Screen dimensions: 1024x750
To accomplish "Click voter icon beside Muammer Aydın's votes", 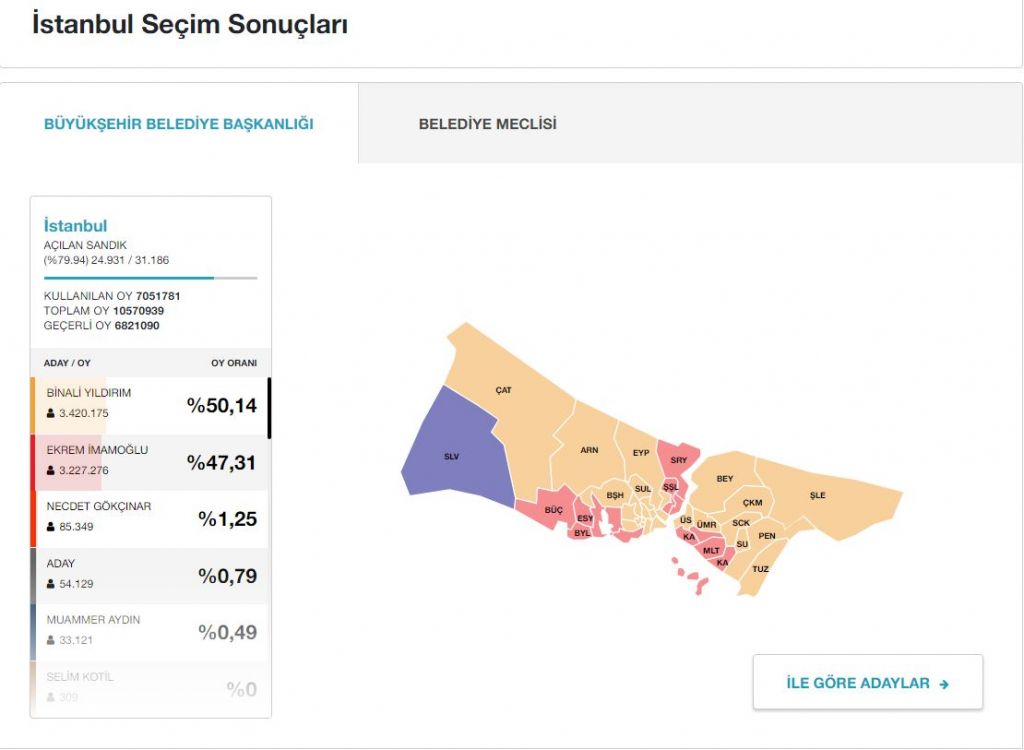I will coord(51,640).
